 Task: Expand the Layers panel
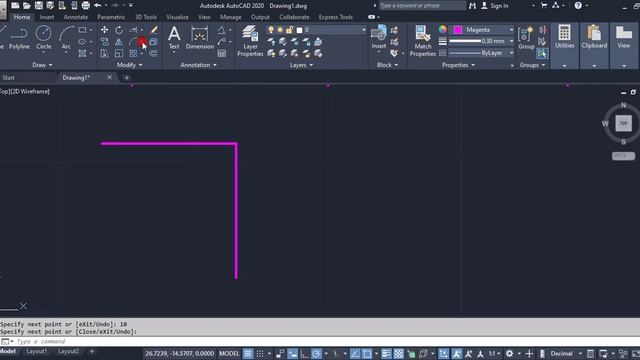point(301,65)
